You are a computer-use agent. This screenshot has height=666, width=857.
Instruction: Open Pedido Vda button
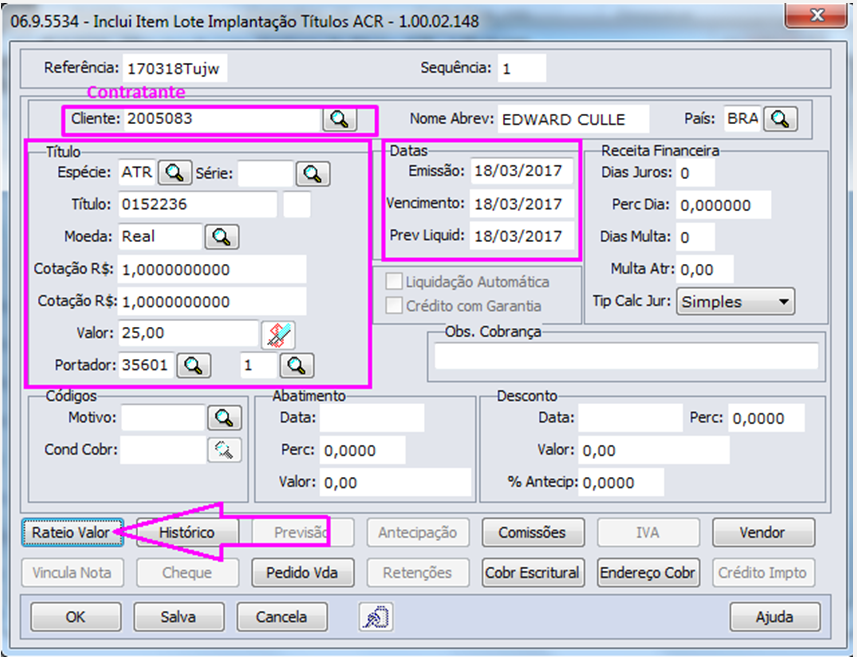point(302,573)
